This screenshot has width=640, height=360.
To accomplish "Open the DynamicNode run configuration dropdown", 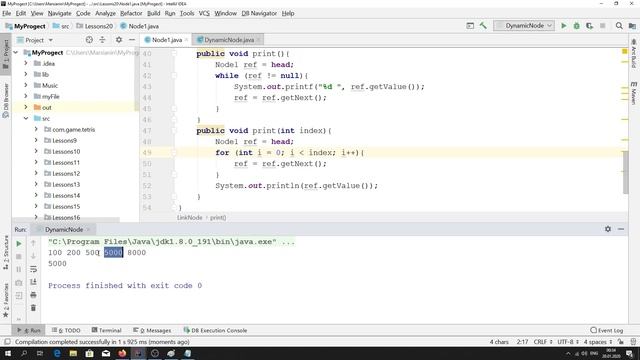I will 524,26.
